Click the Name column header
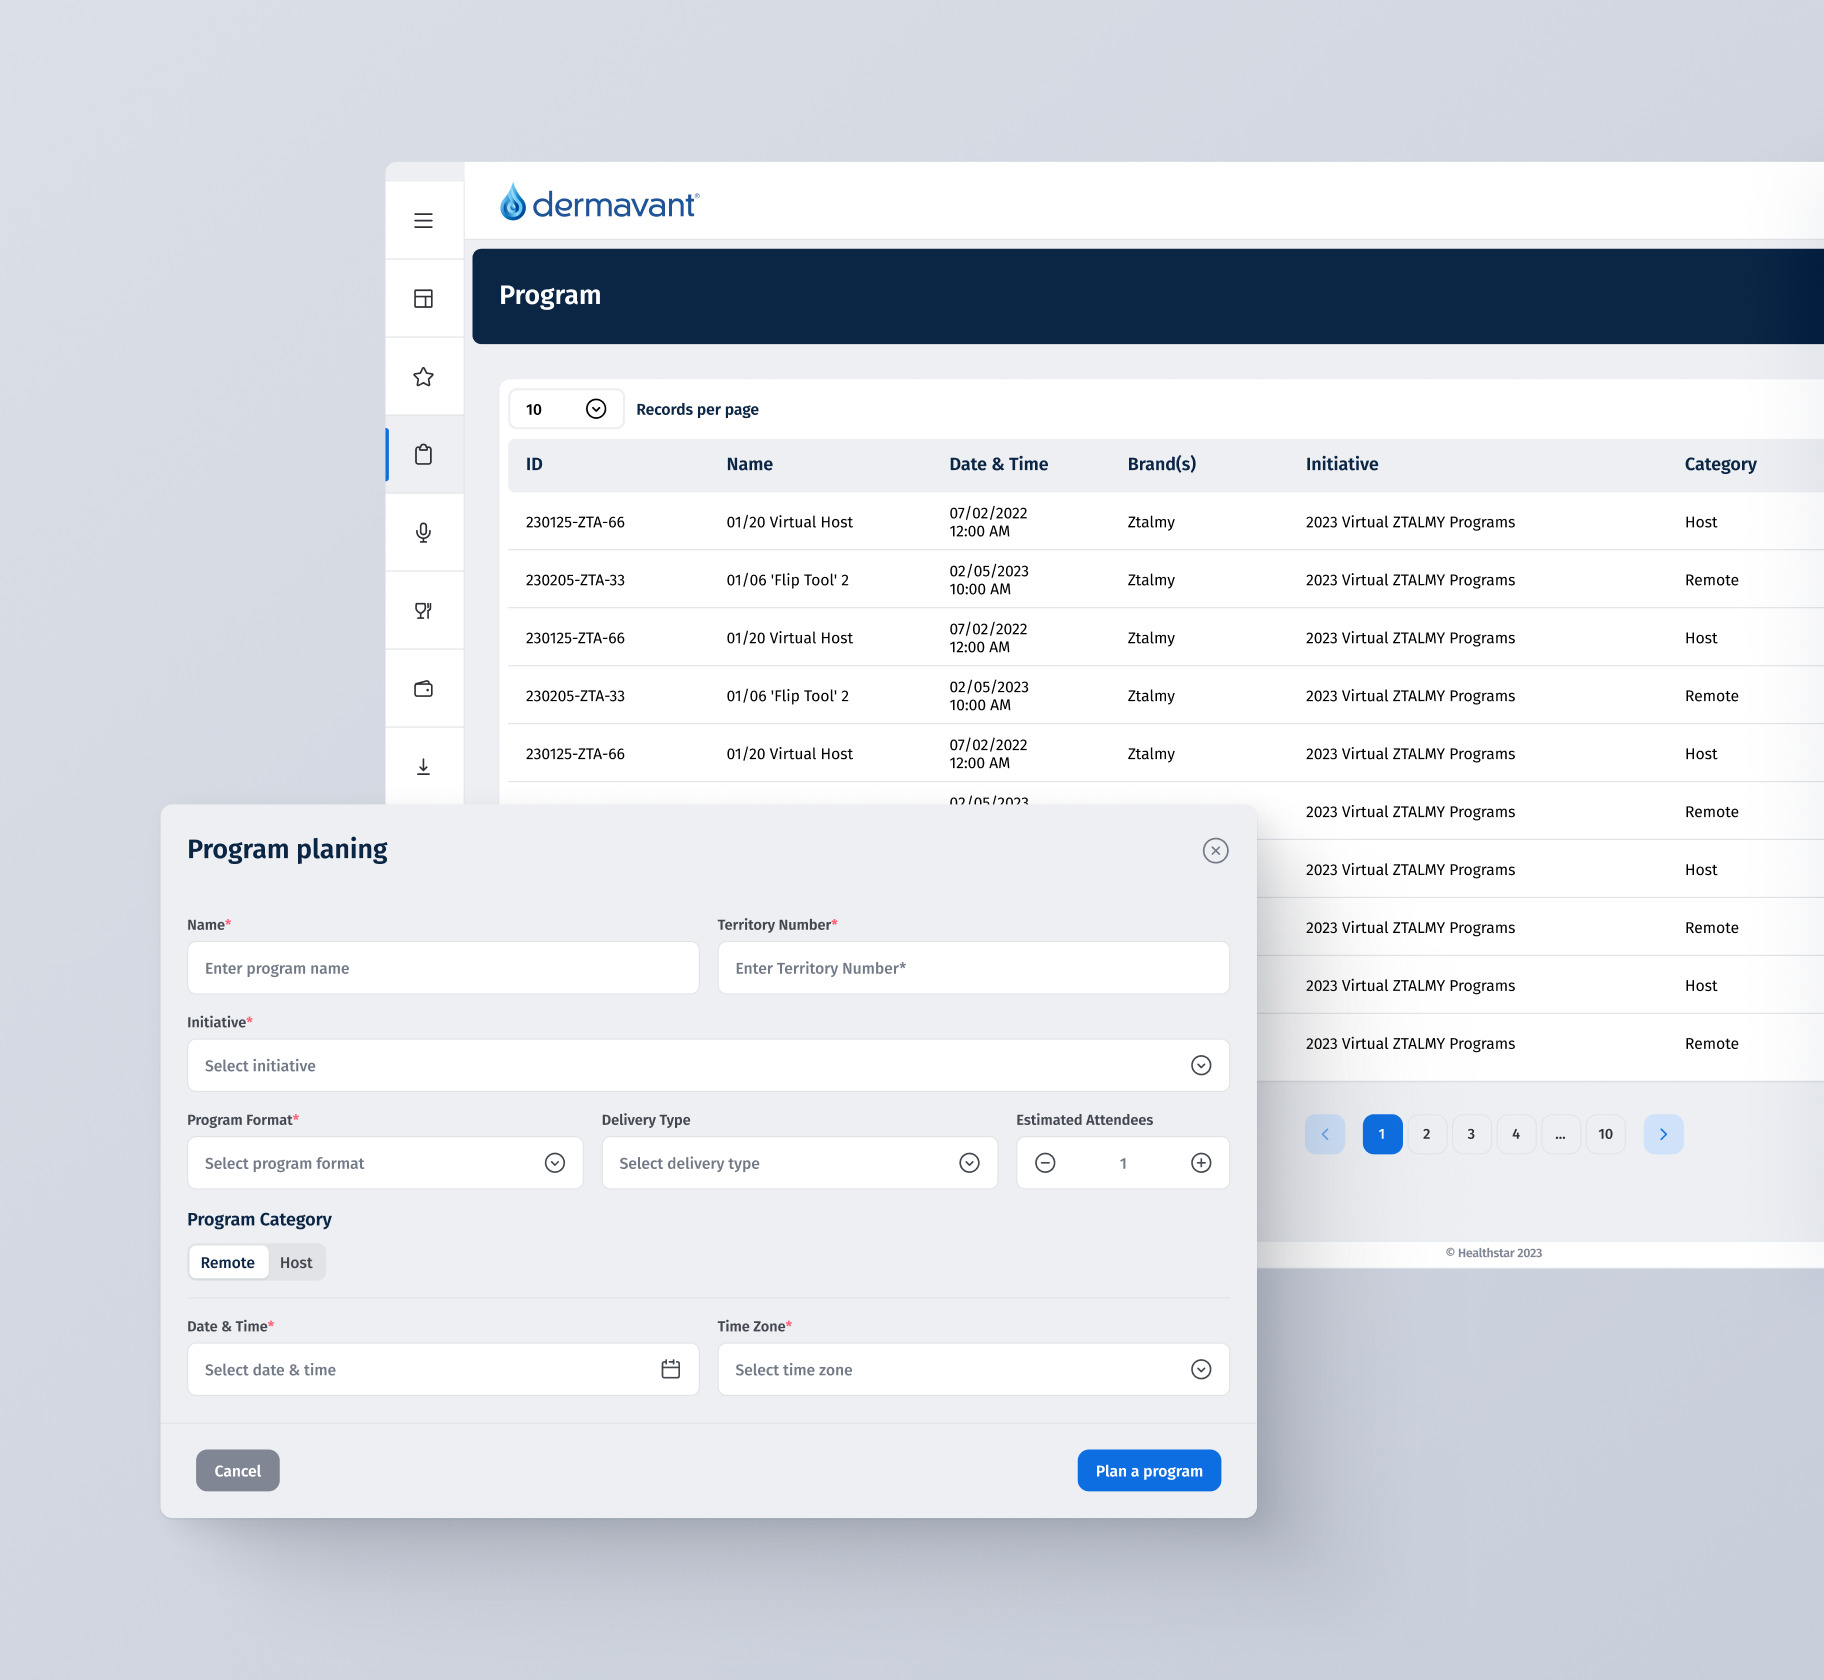Viewport: 1824px width, 1680px height. [749, 464]
